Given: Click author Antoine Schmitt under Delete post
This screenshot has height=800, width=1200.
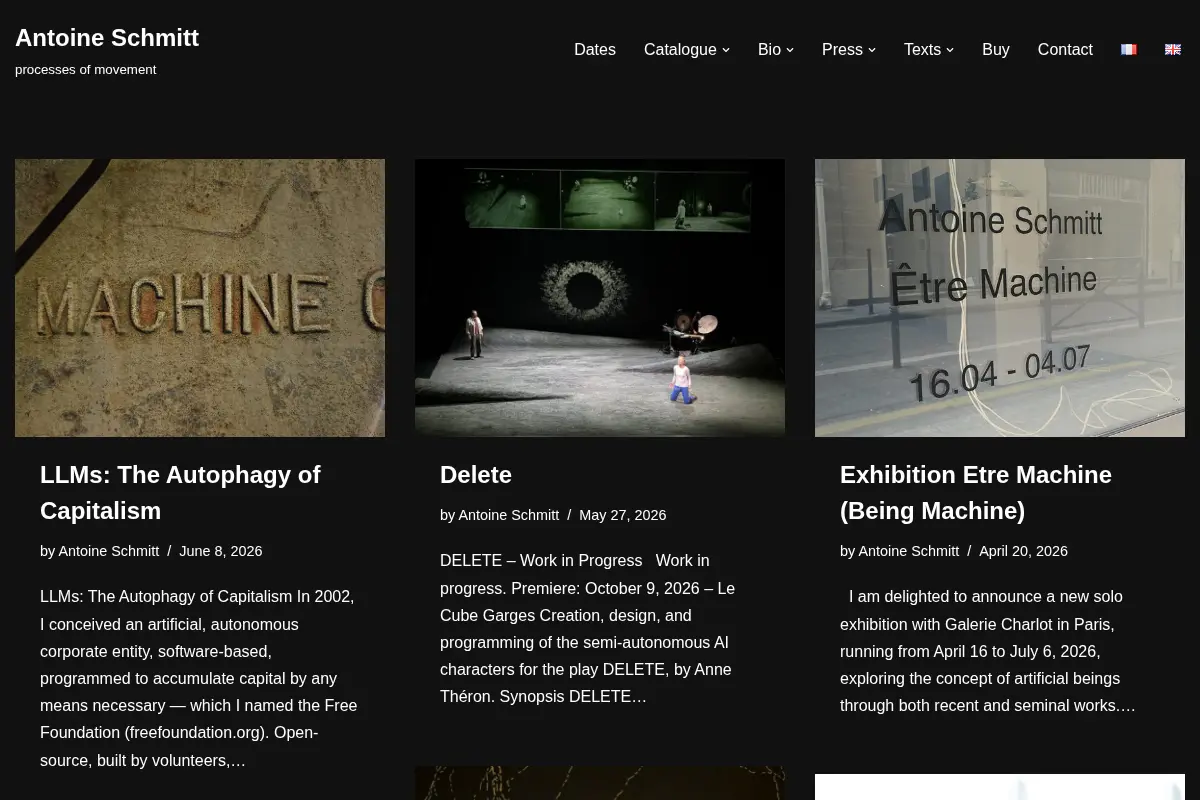Looking at the screenshot, I should click(x=509, y=515).
